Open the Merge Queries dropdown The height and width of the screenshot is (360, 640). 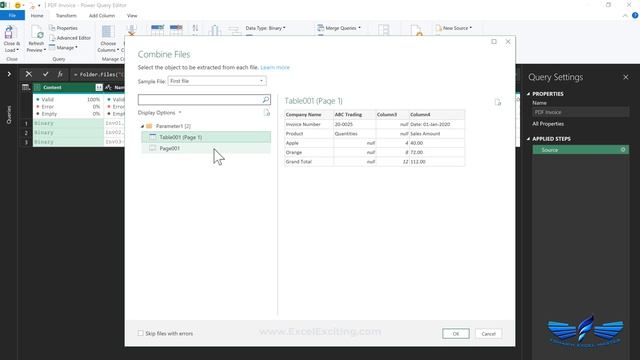click(339, 28)
